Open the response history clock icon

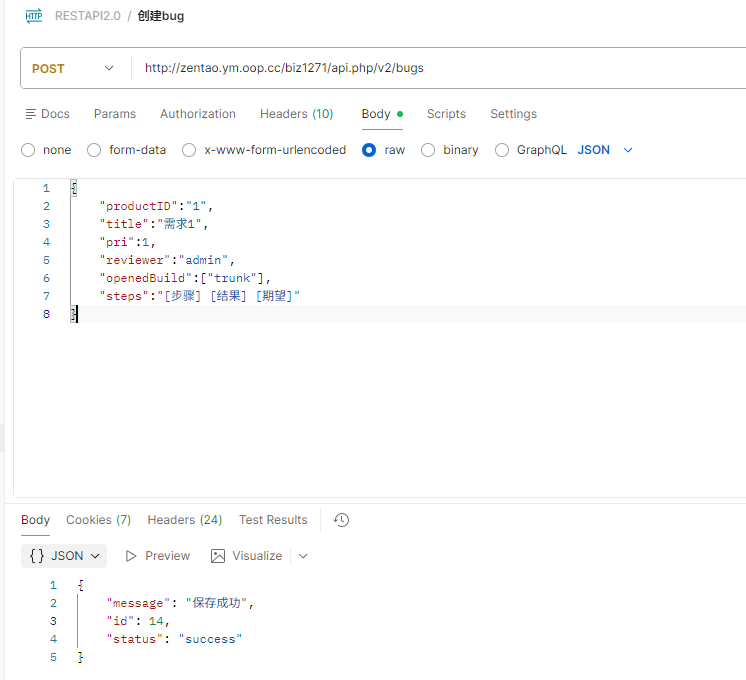pos(341,520)
